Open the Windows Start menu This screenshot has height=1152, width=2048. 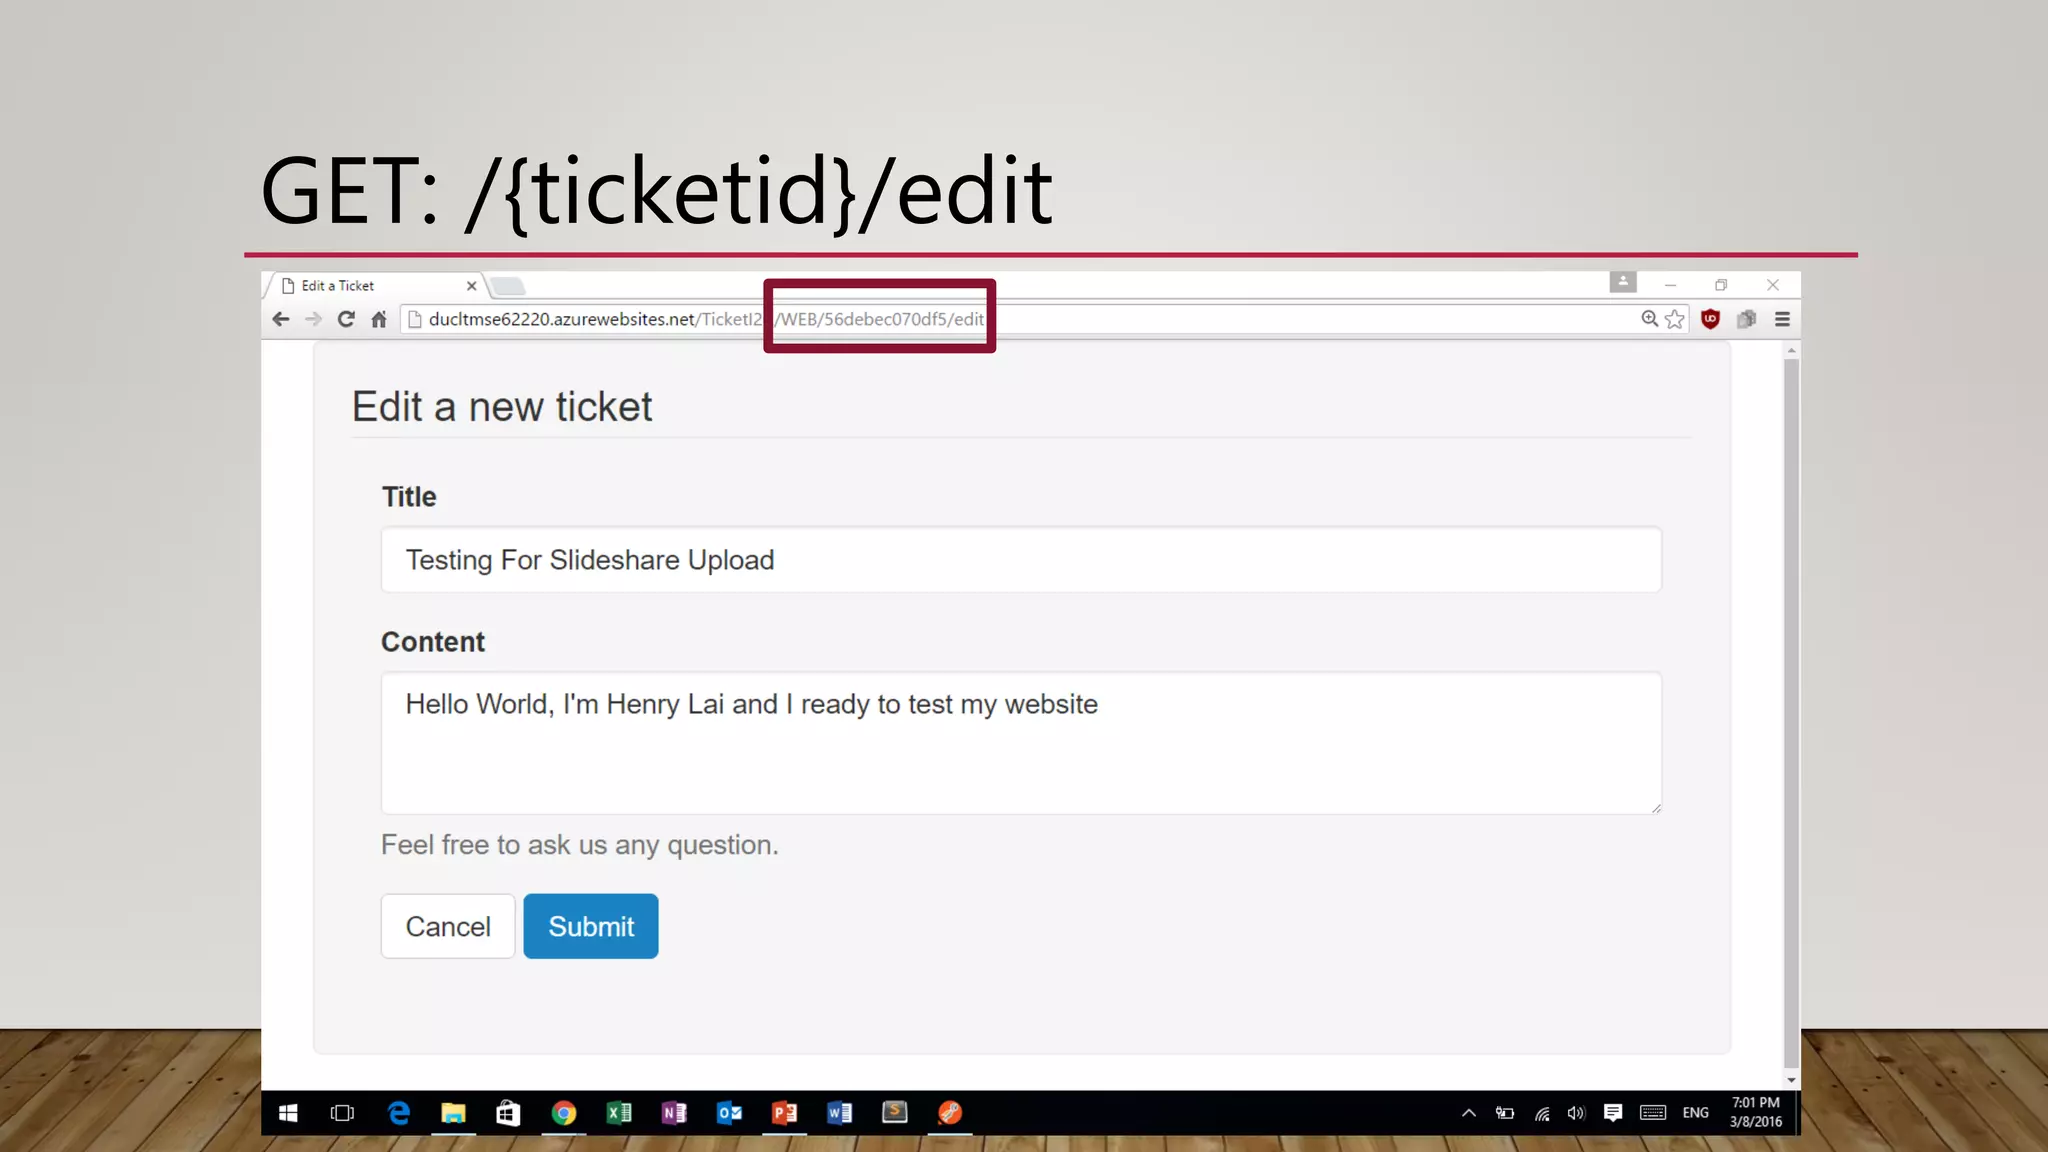pyautogui.click(x=288, y=1113)
